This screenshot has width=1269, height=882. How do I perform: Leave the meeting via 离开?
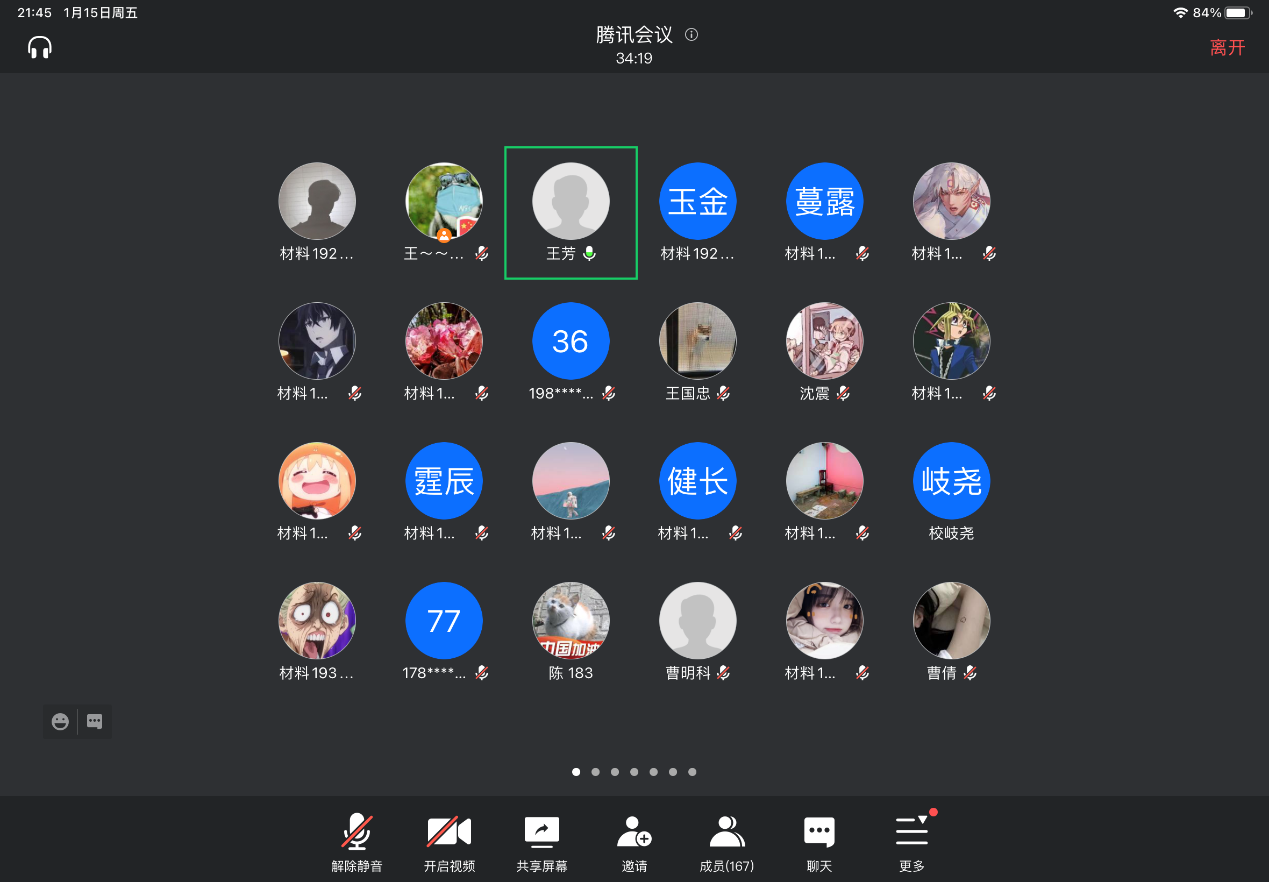pos(1227,48)
